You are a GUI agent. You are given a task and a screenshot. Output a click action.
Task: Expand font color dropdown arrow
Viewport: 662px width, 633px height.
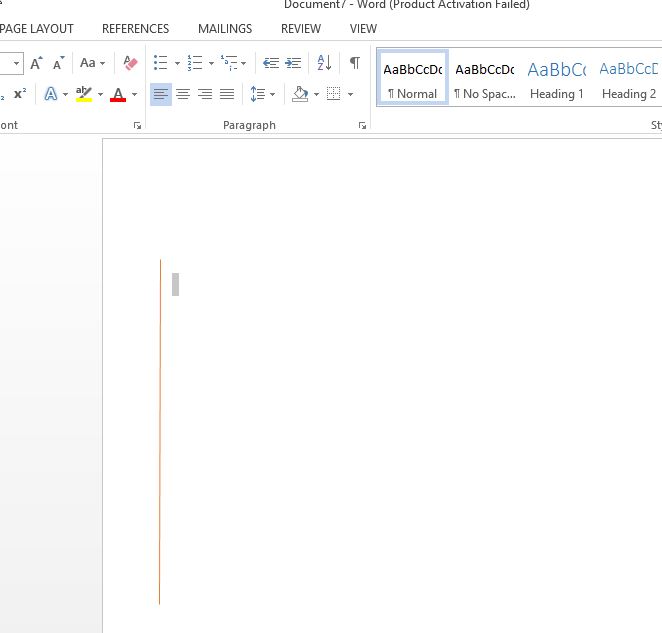click(x=134, y=94)
